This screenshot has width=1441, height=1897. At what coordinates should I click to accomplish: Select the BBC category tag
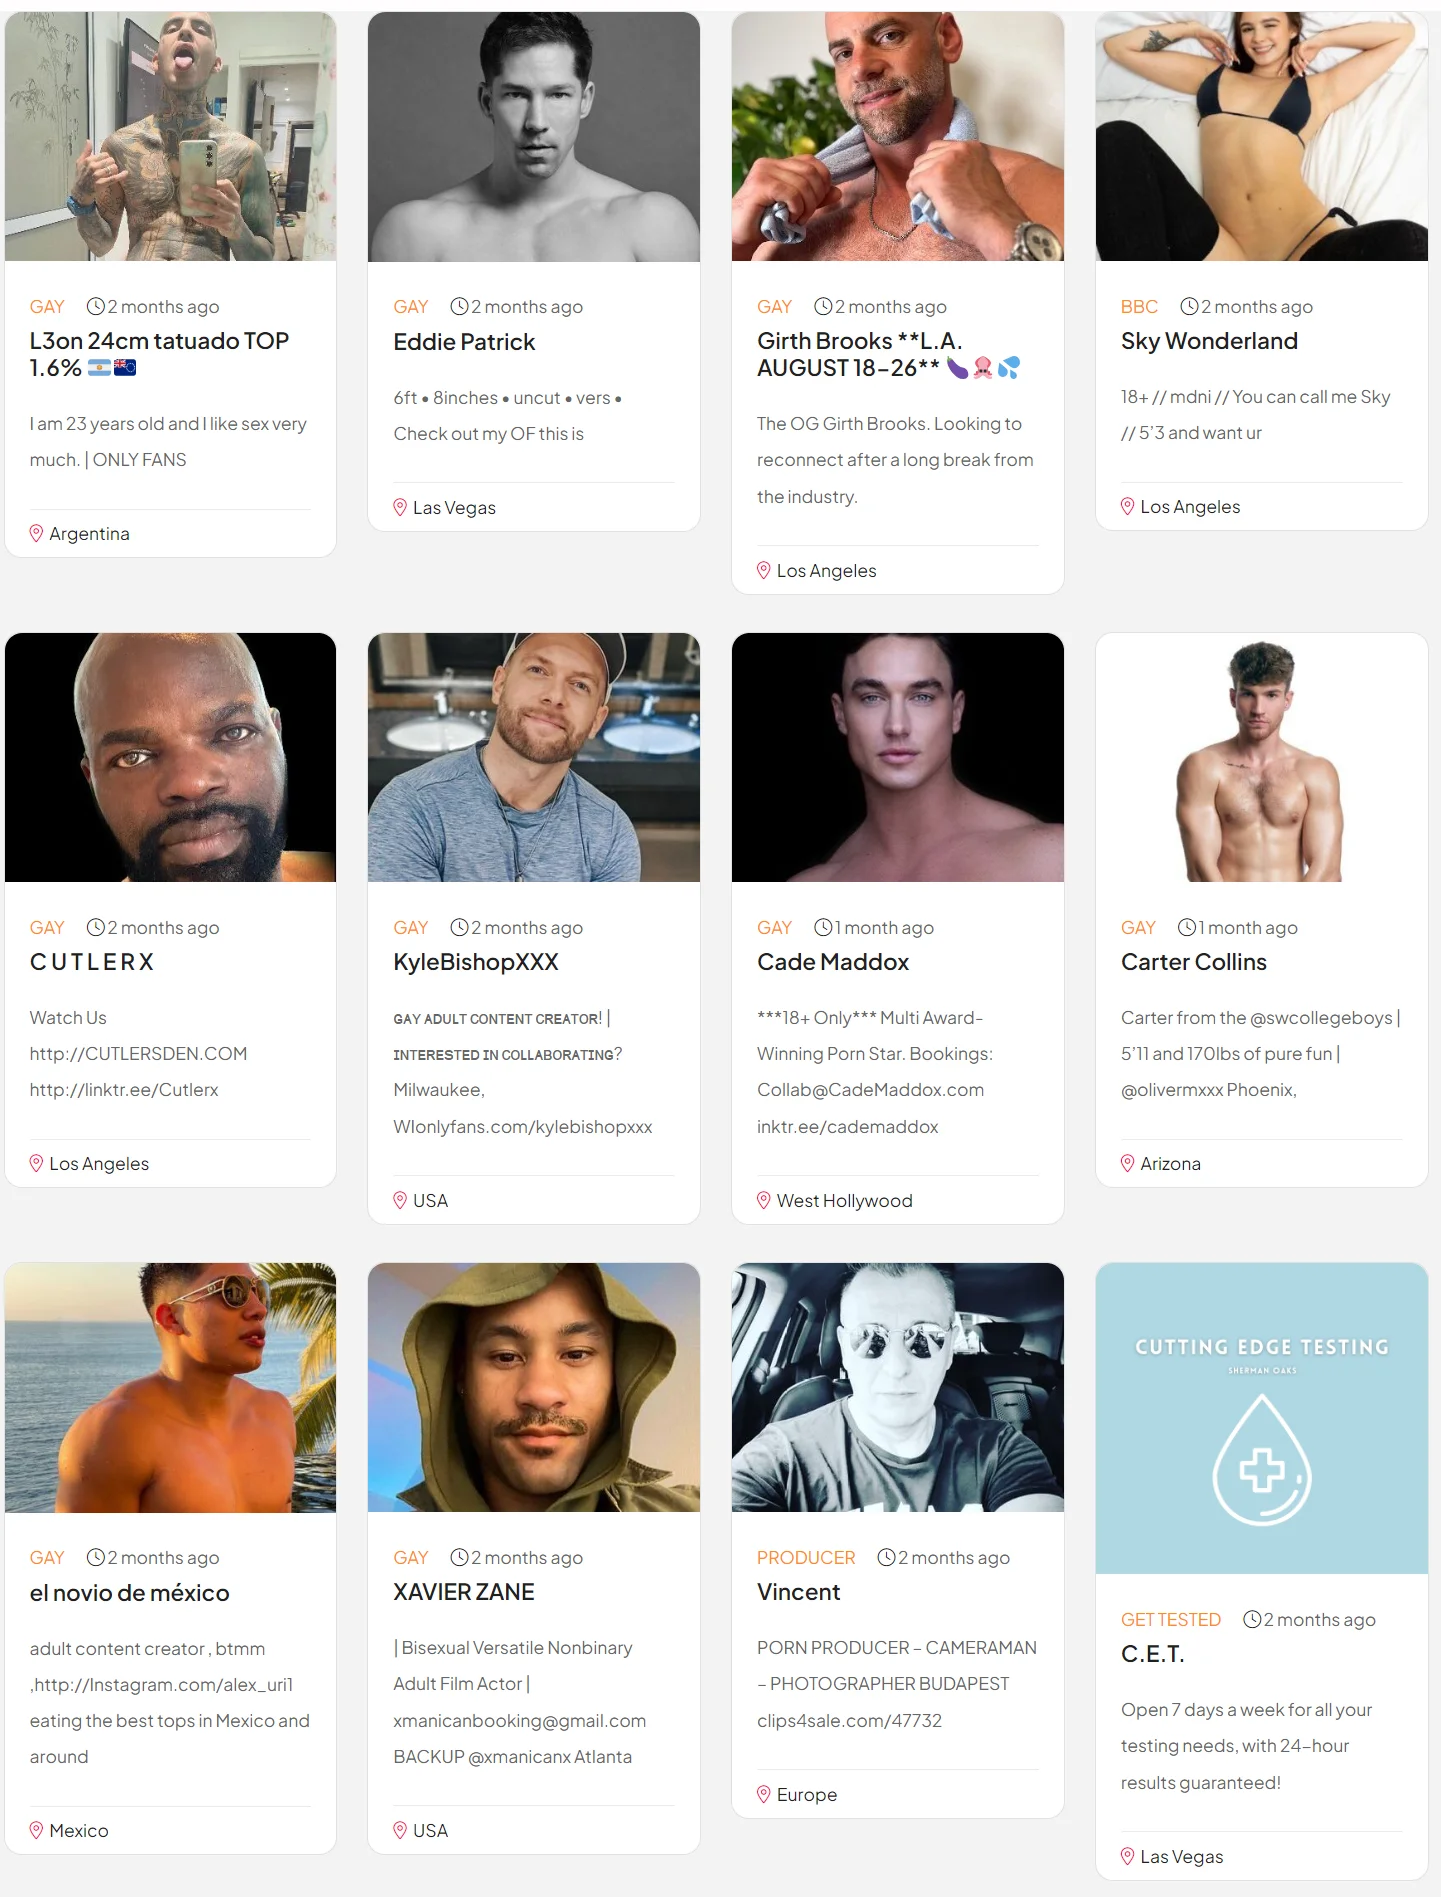tap(1139, 307)
